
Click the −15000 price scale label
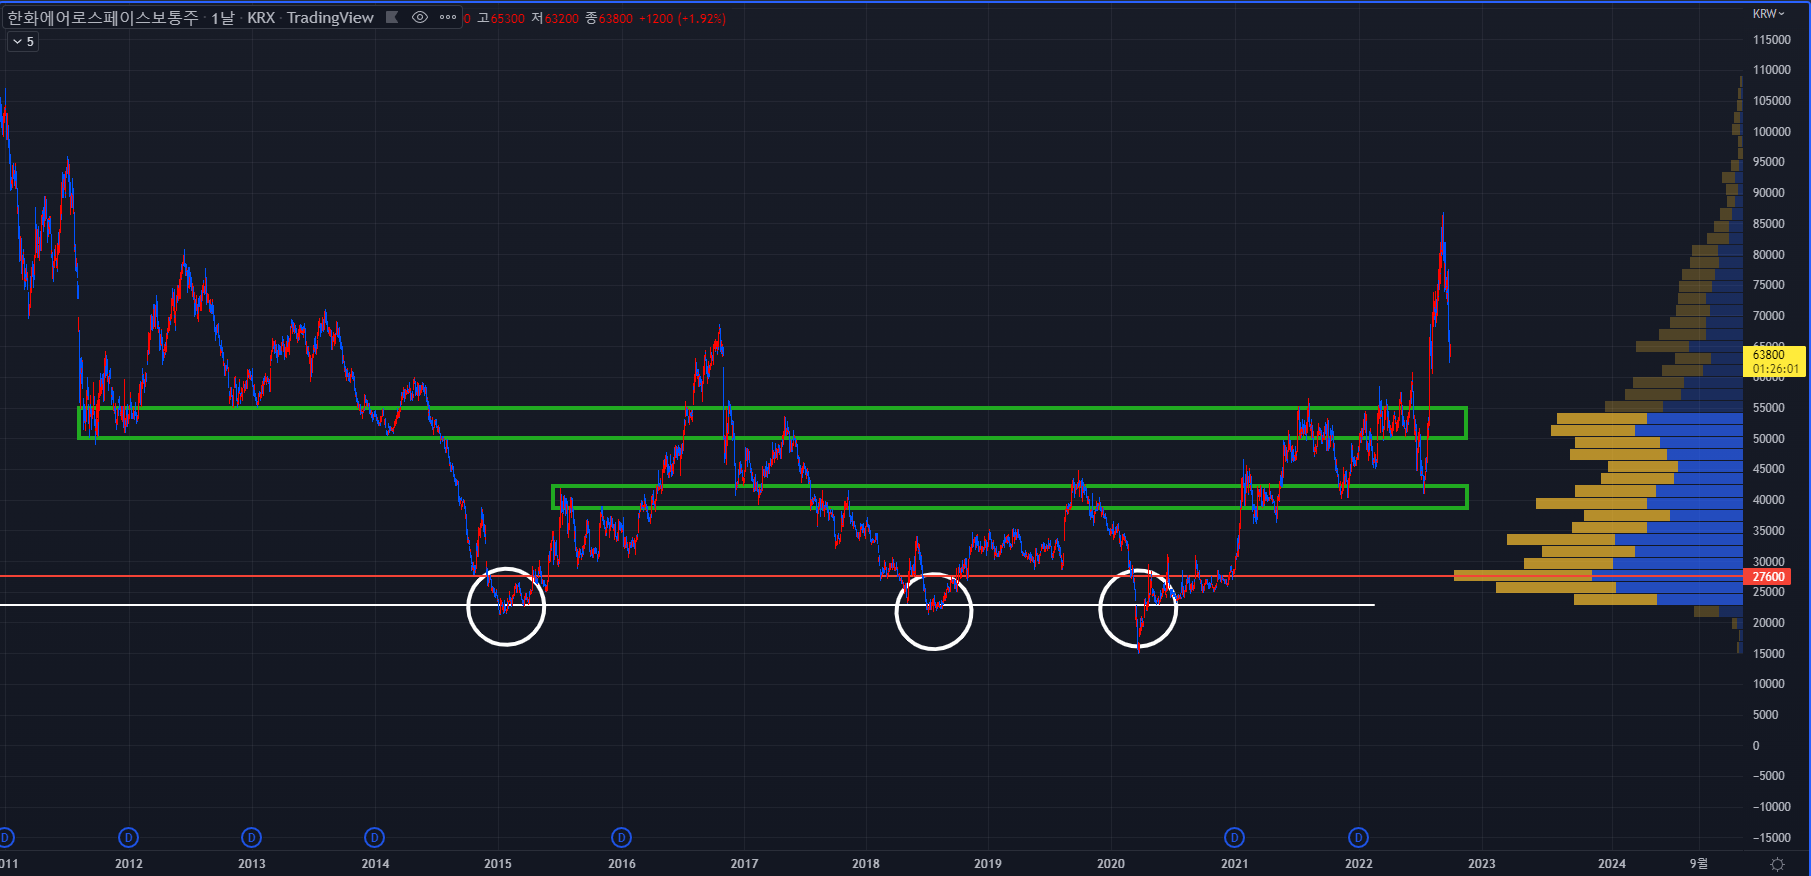pyautogui.click(x=1771, y=838)
